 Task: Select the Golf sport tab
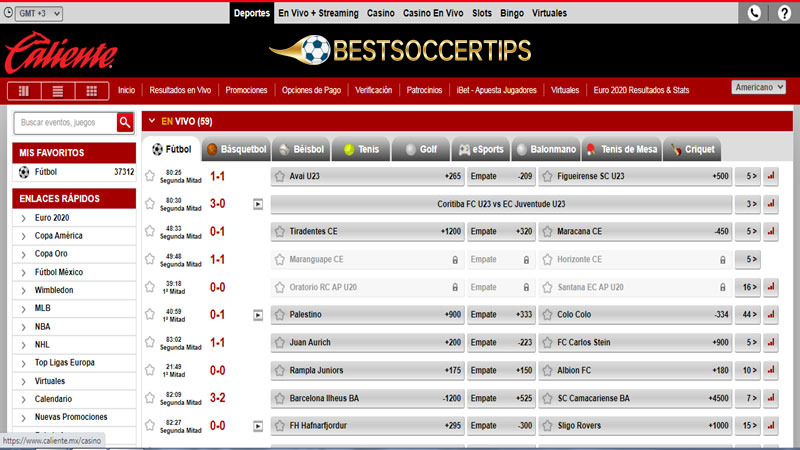click(421, 149)
